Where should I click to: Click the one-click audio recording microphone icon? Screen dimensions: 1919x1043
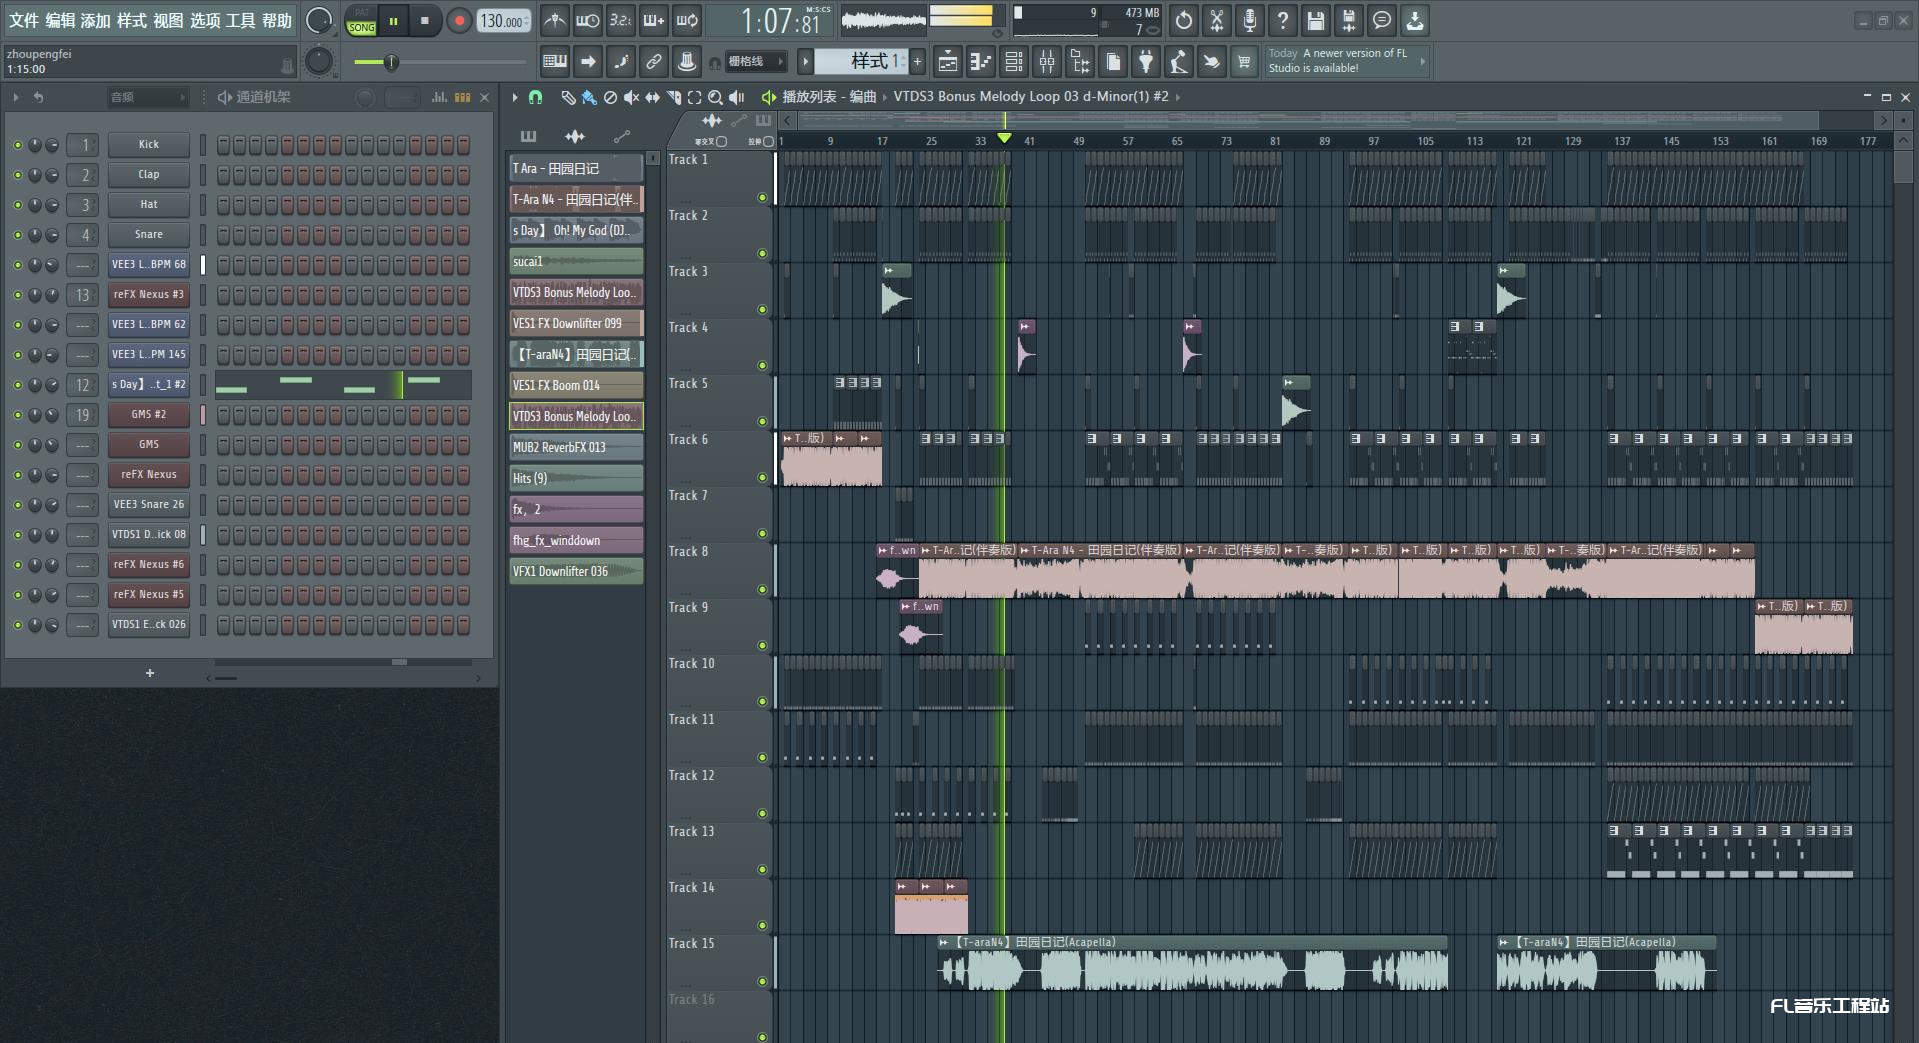1250,20
